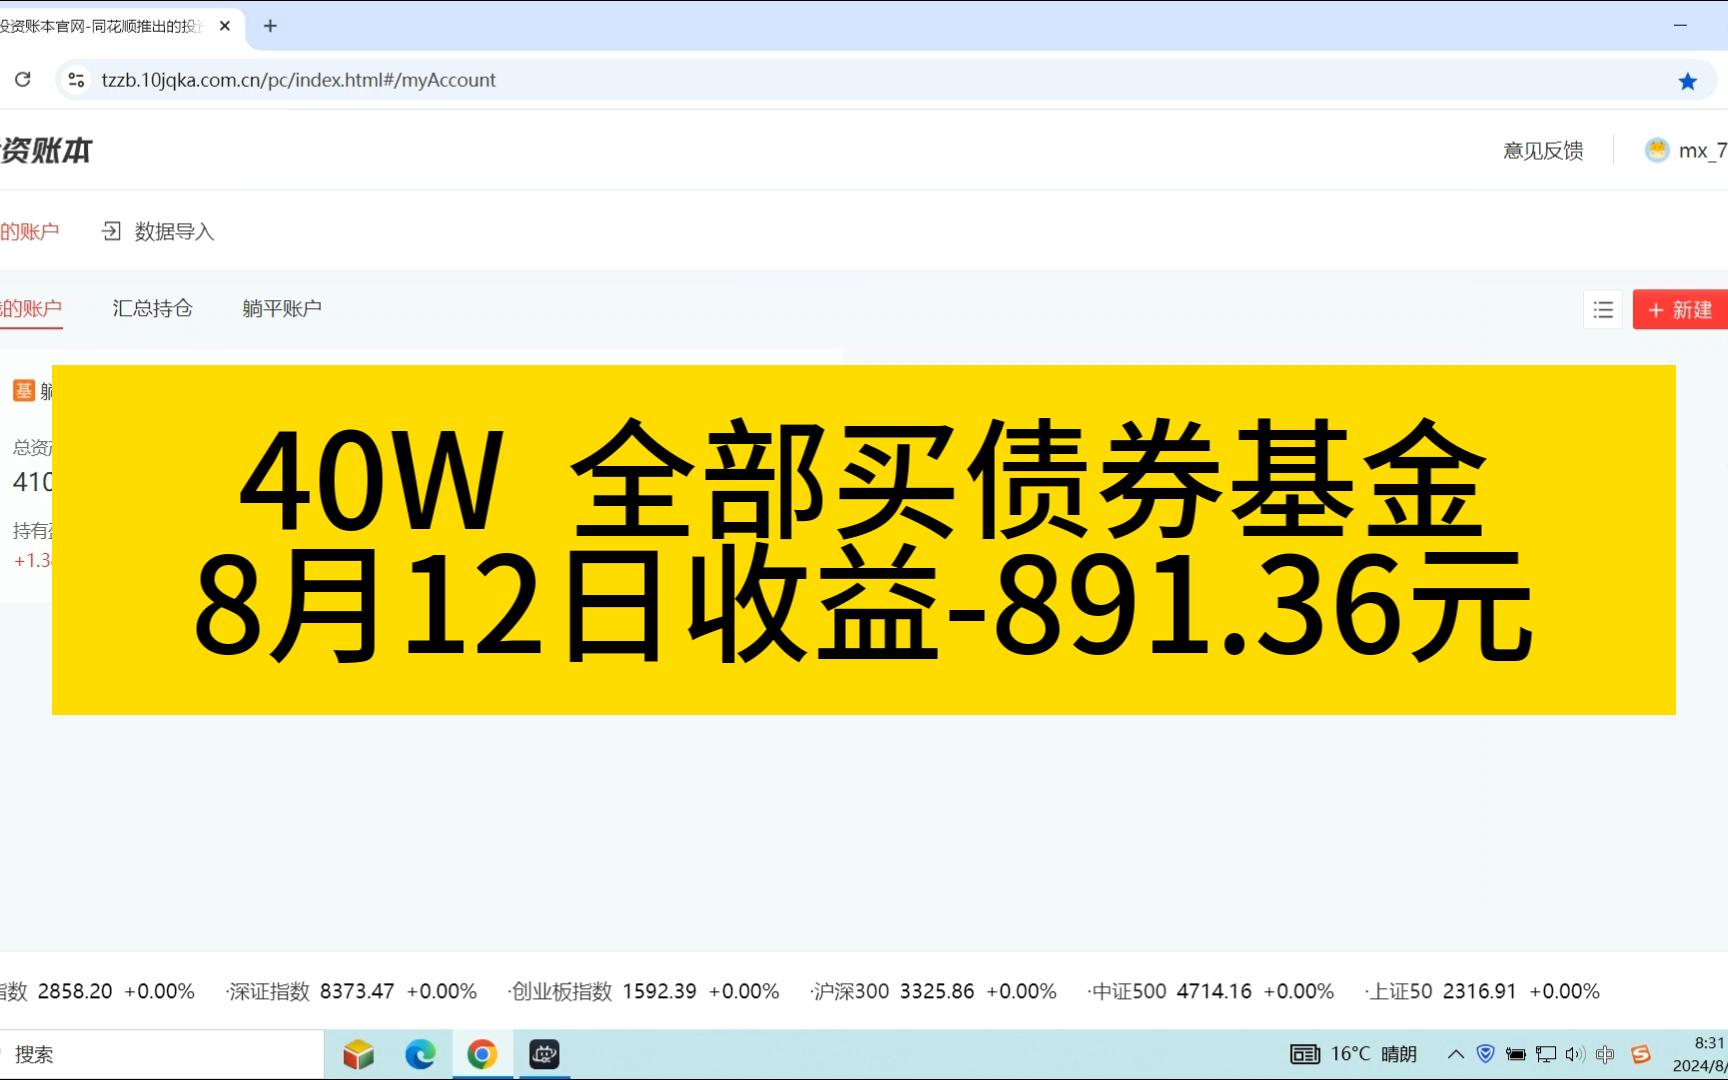Open Microsoft Edge from the taskbar
The height and width of the screenshot is (1080, 1728).
tap(420, 1054)
